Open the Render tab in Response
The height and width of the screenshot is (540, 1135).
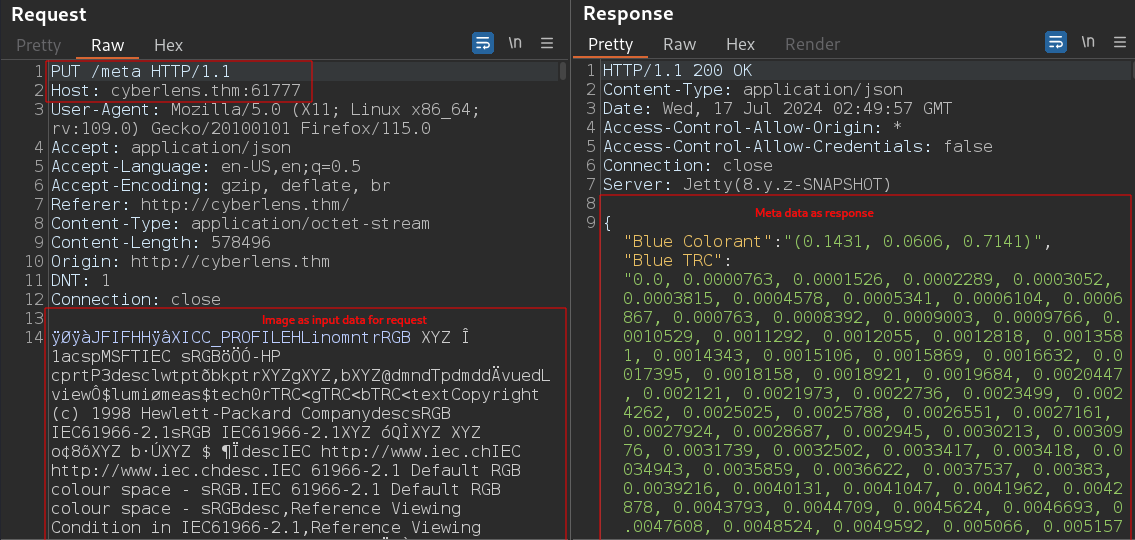click(812, 44)
